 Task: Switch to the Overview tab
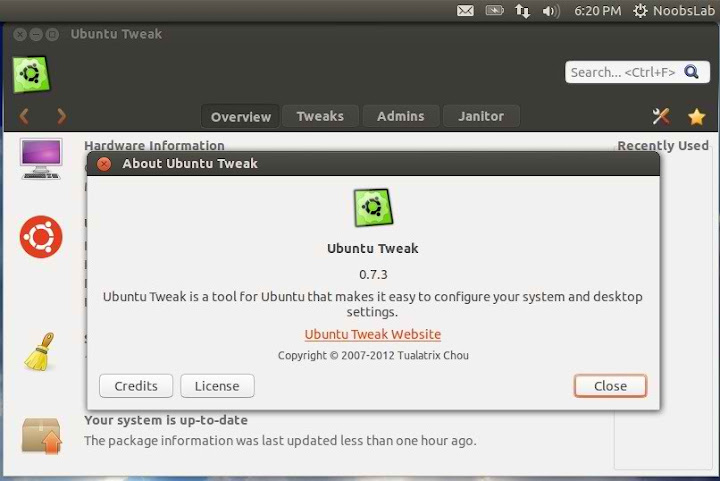(x=241, y=117)
